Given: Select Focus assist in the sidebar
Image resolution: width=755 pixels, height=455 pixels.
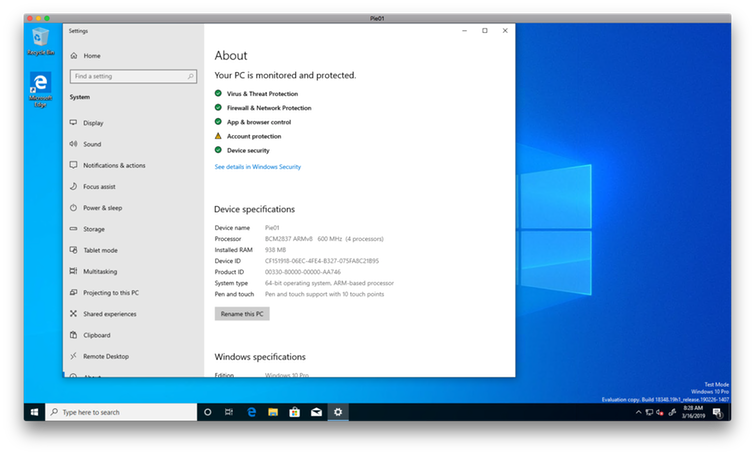Looking at the screenshot, I should tap(99, 187).
